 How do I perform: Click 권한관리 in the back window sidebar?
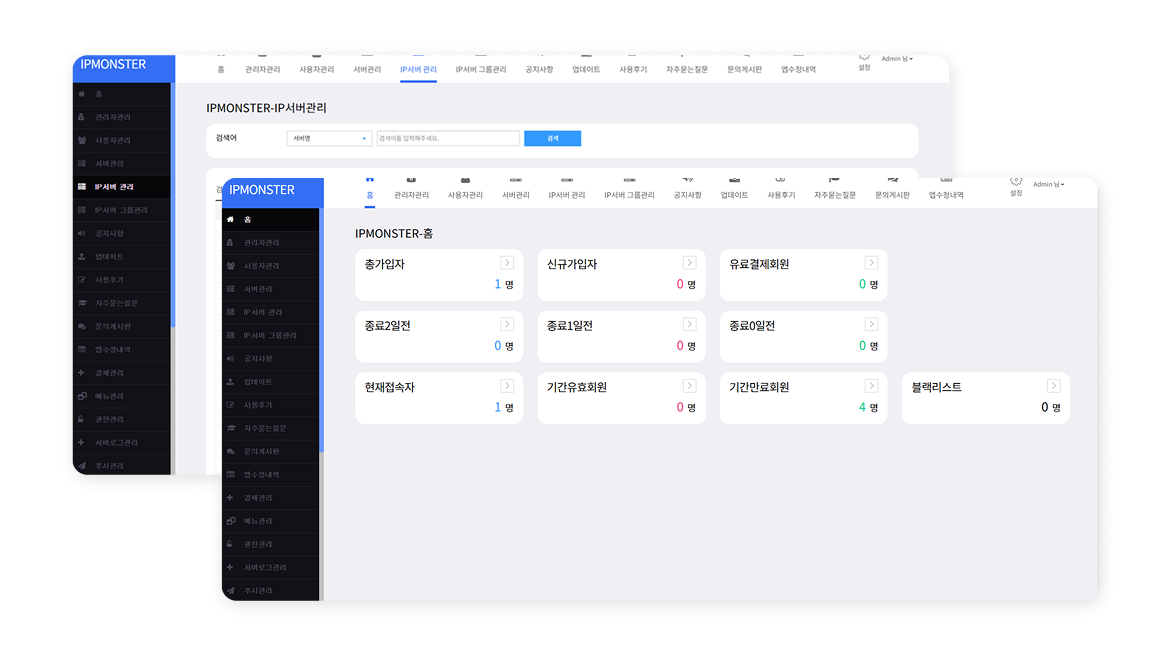[122, 419]
